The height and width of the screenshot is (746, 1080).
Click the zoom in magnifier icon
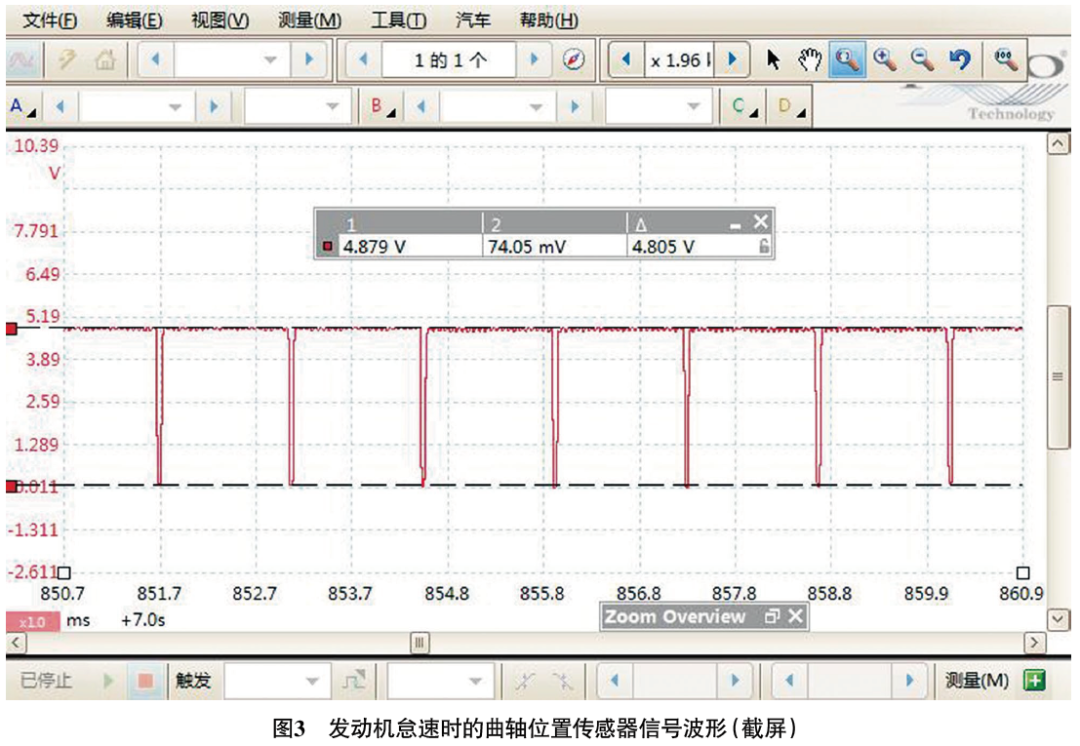[884, 60]
